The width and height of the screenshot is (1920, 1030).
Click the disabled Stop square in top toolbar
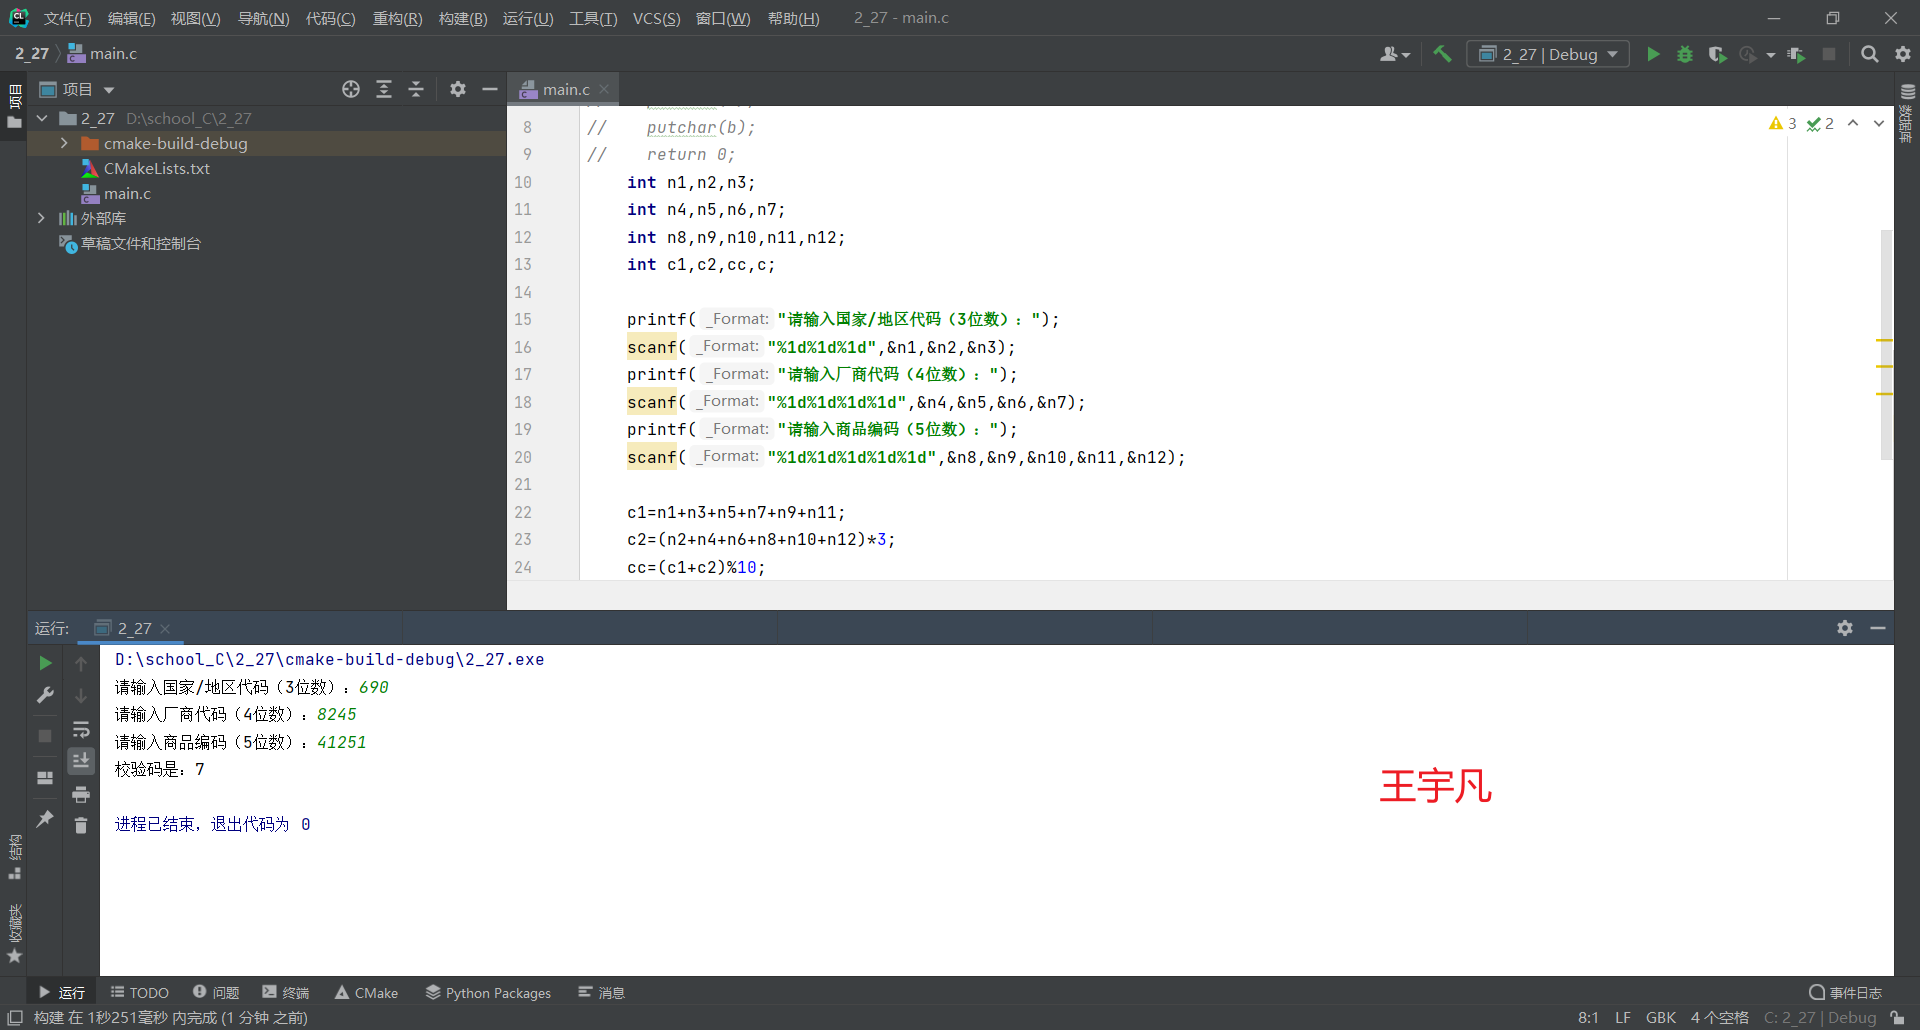[x=1829, y=54]
